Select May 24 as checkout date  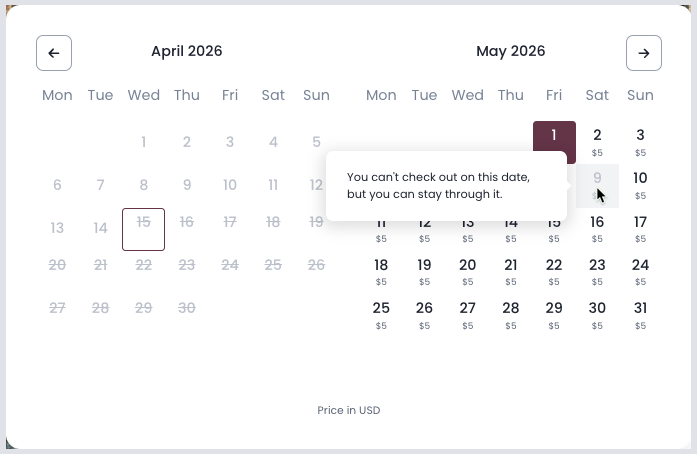click(640, 272)
